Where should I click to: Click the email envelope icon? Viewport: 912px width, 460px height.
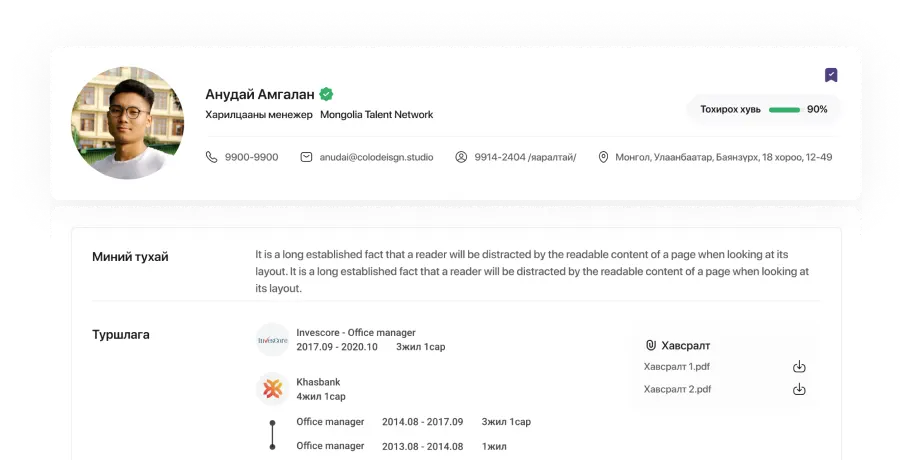pos(306,157)
